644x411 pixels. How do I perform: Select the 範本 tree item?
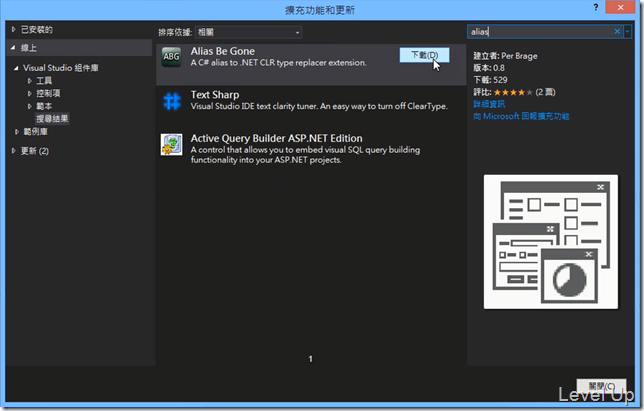click(44, 106)
